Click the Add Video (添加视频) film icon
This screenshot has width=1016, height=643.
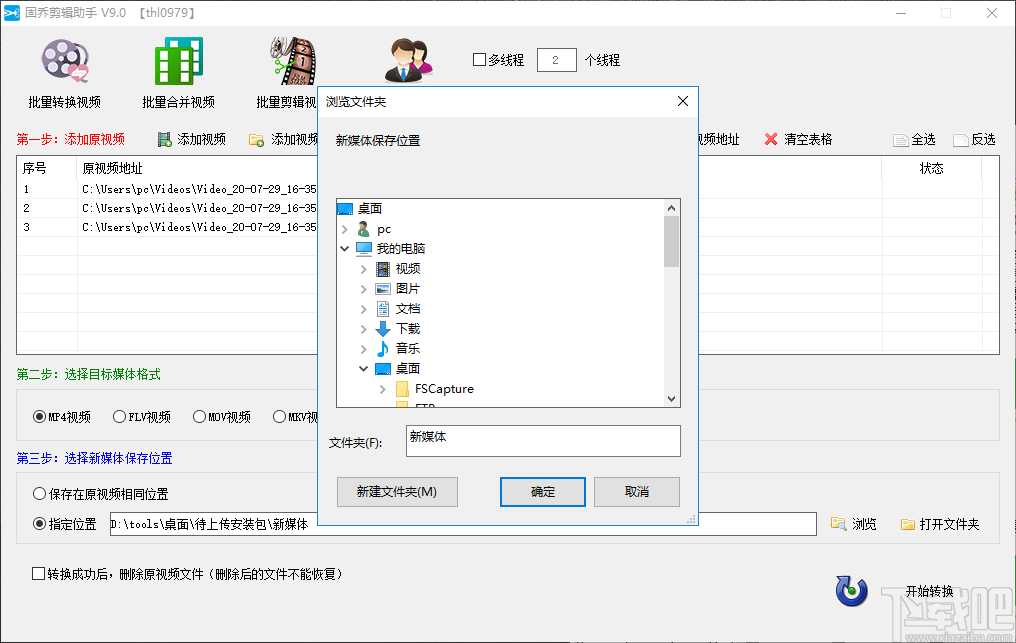[x=165, y=139]
